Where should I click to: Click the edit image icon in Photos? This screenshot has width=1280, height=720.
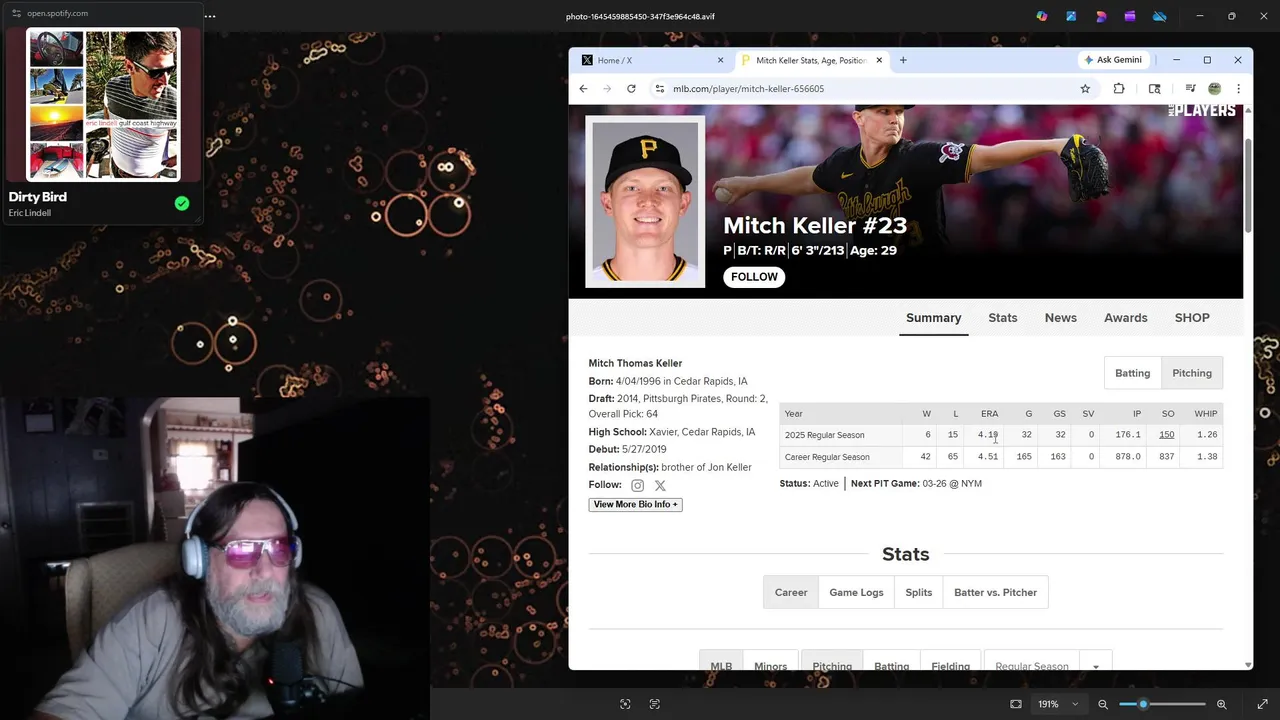pos(1071,16)
